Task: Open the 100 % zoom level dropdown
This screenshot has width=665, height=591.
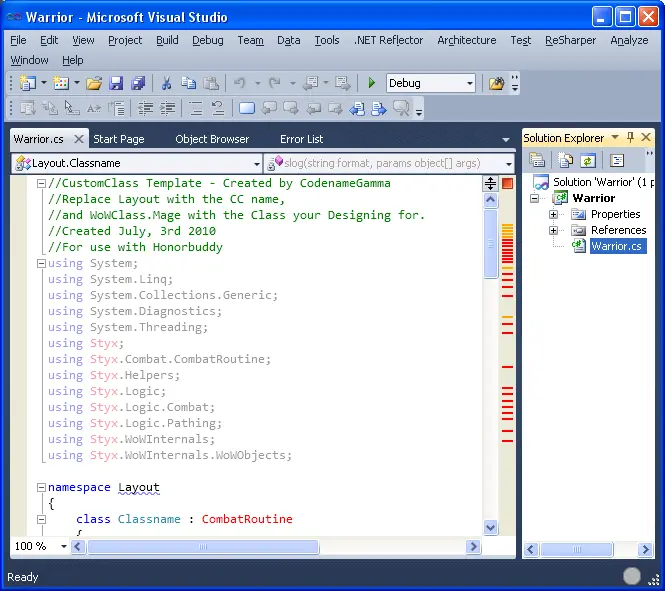Action: point(64,546)
